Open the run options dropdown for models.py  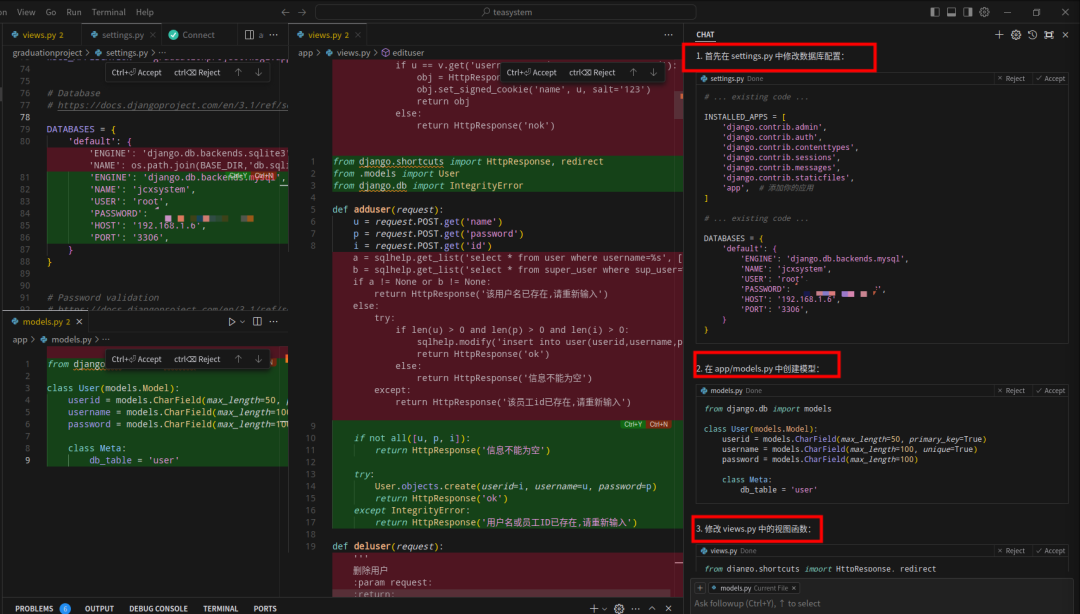pos(242,322)
